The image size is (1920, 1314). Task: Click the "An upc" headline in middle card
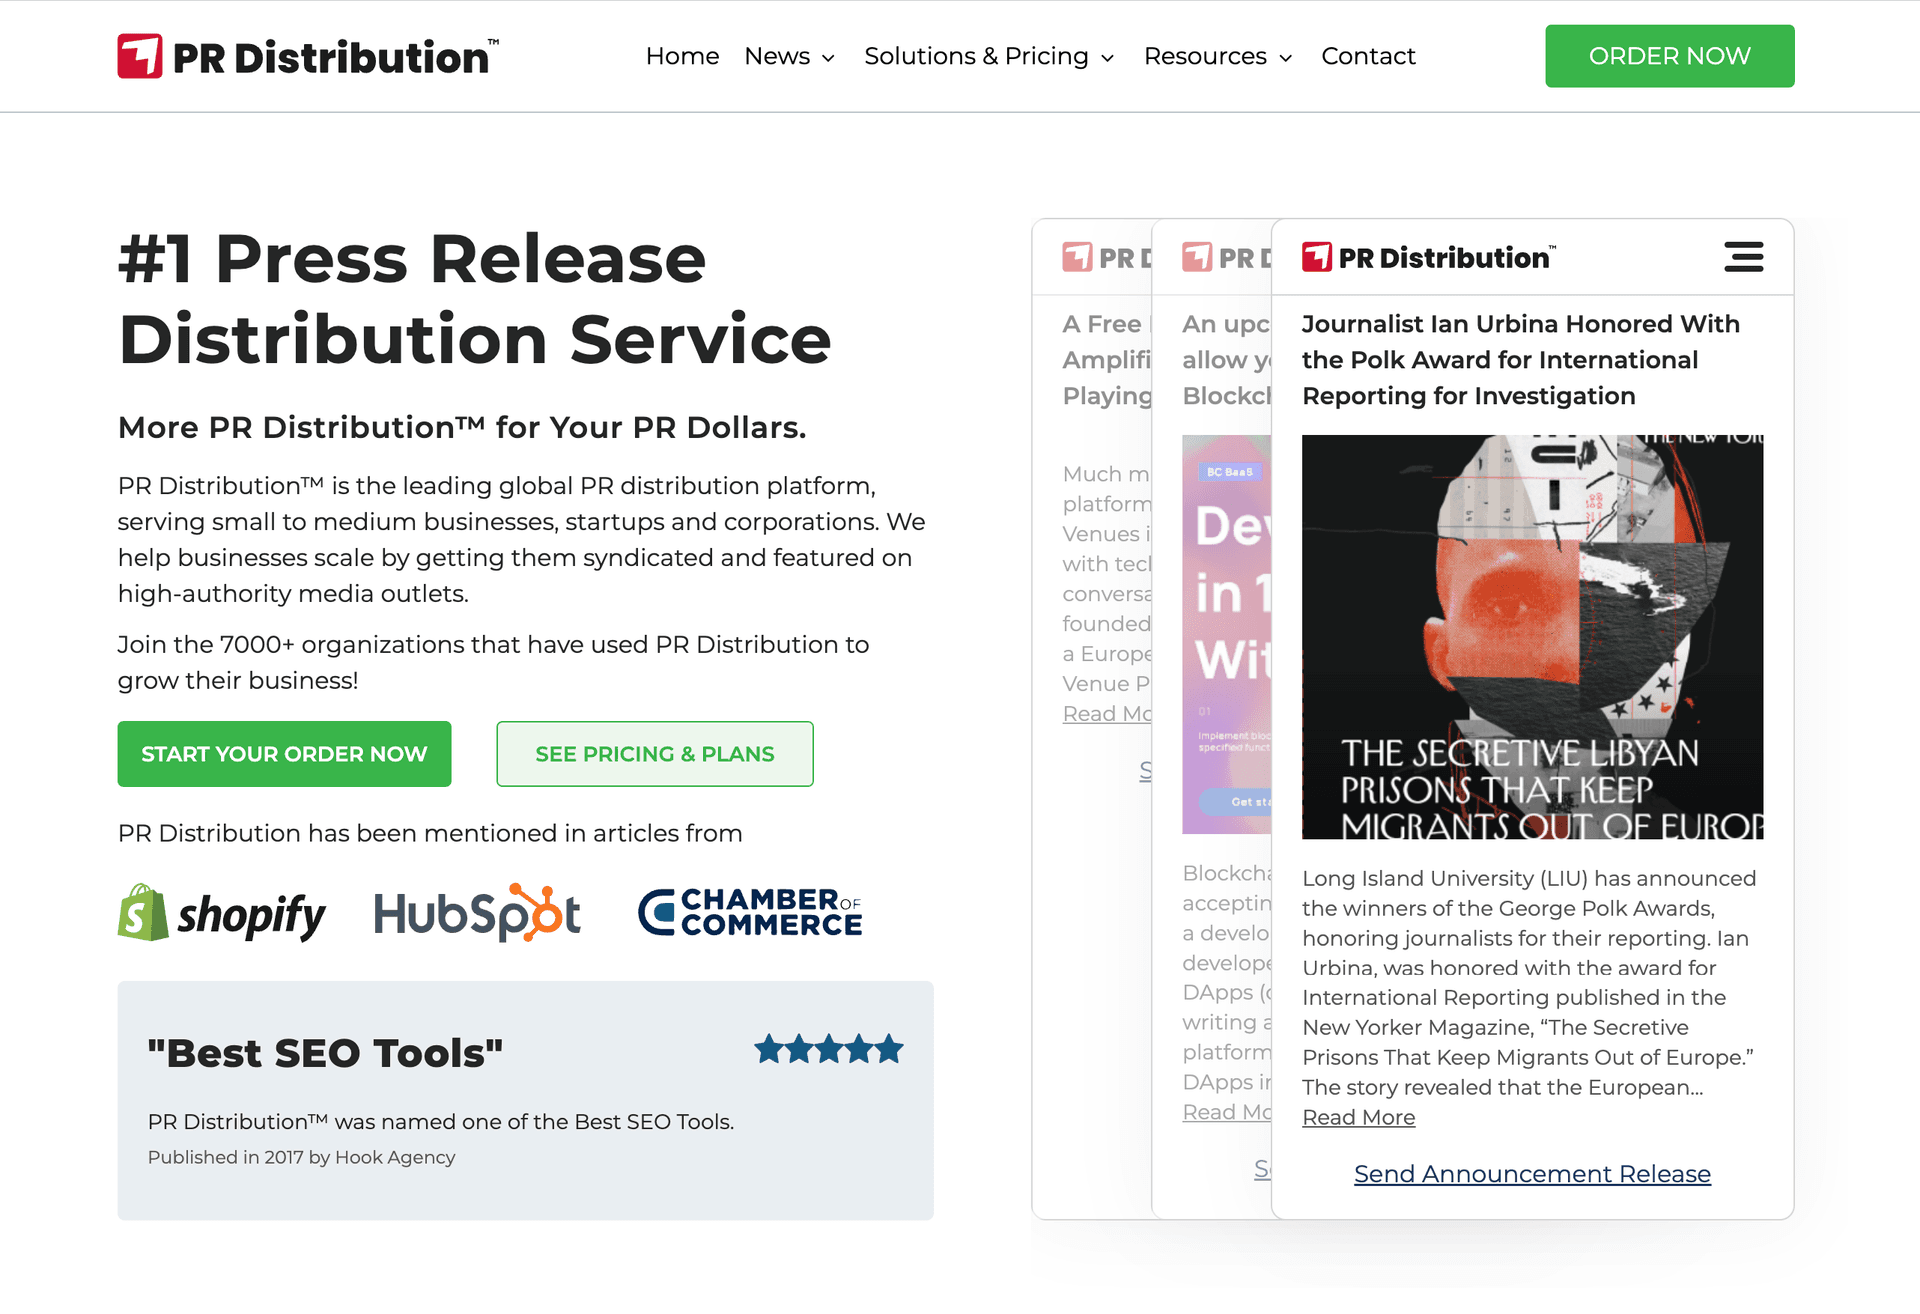[1227, 360]
